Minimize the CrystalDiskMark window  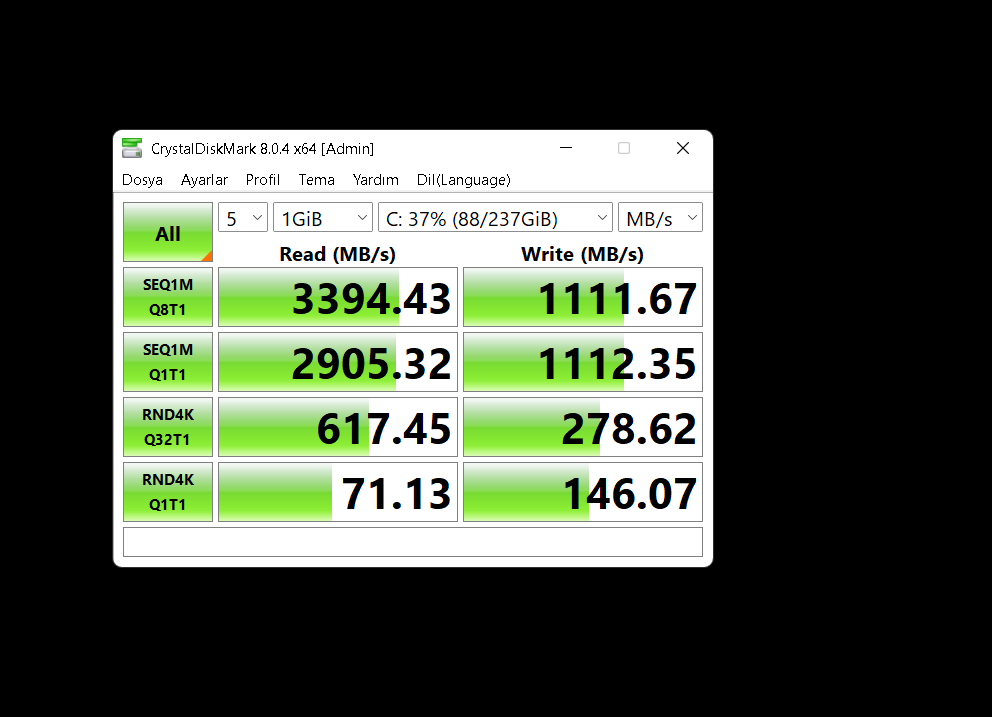point(566,148)
